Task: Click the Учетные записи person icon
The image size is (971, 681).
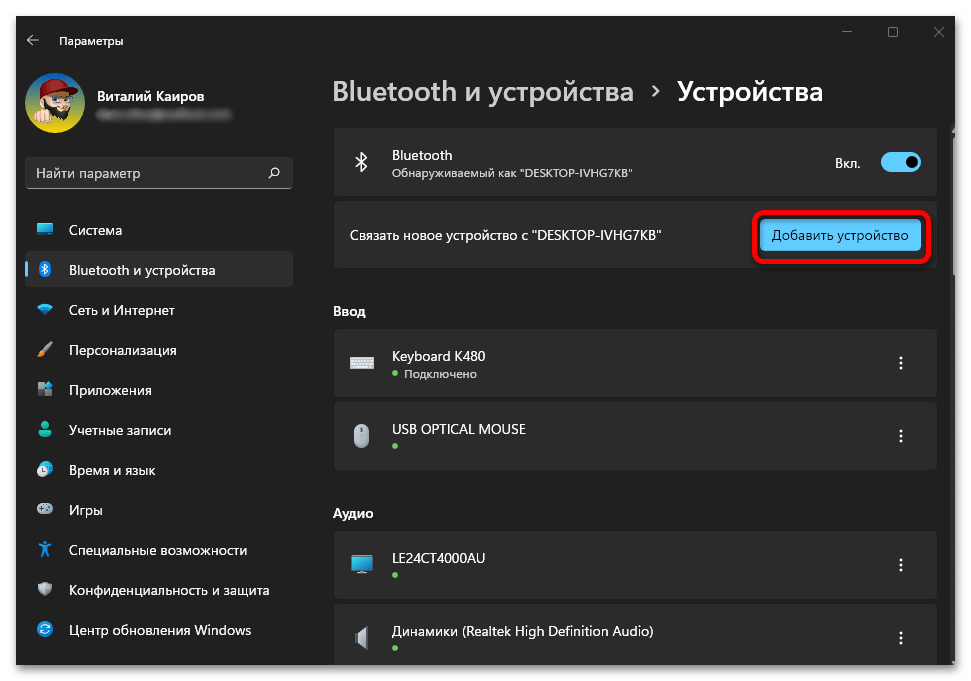Action: pos(45,429)
